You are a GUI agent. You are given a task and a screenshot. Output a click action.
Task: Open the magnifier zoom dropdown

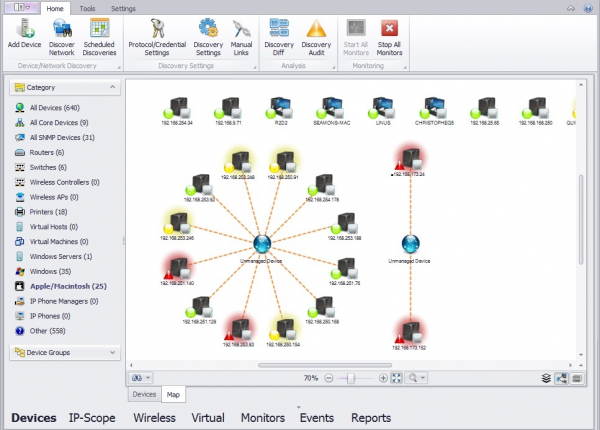416,379
